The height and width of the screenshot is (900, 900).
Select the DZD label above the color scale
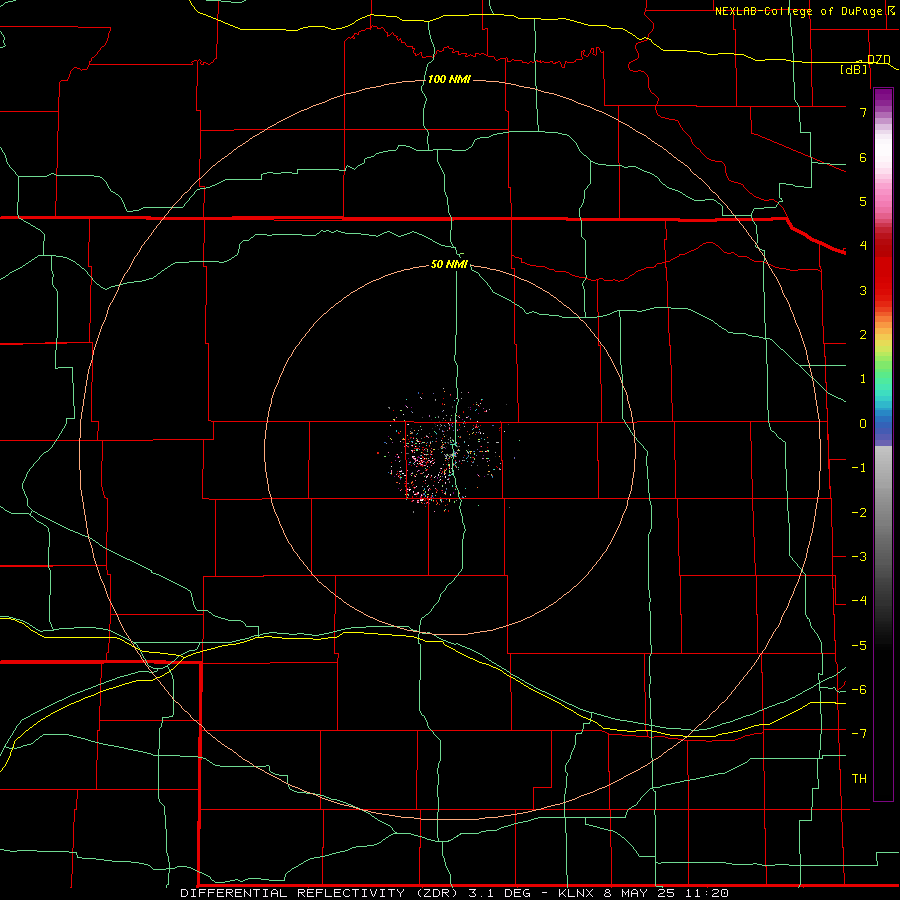pos(879,60)
